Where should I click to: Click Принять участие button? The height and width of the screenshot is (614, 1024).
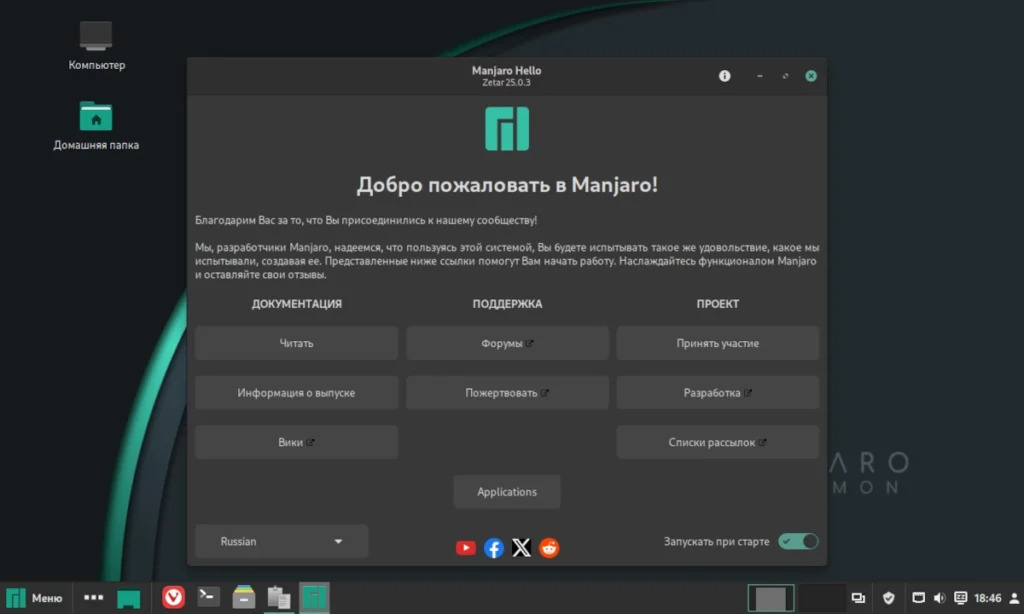coord(718,343)
